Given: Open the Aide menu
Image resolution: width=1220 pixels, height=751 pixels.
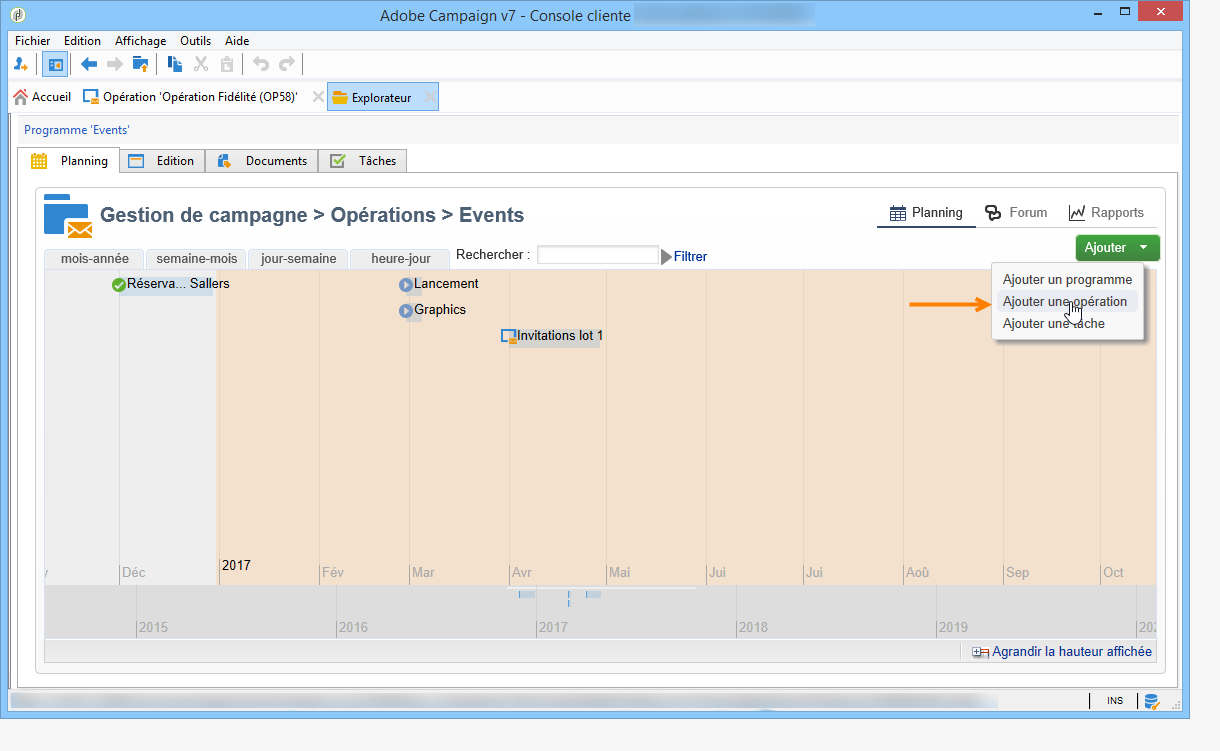Looking at the screenshot, I should click(x=237, y=41).
